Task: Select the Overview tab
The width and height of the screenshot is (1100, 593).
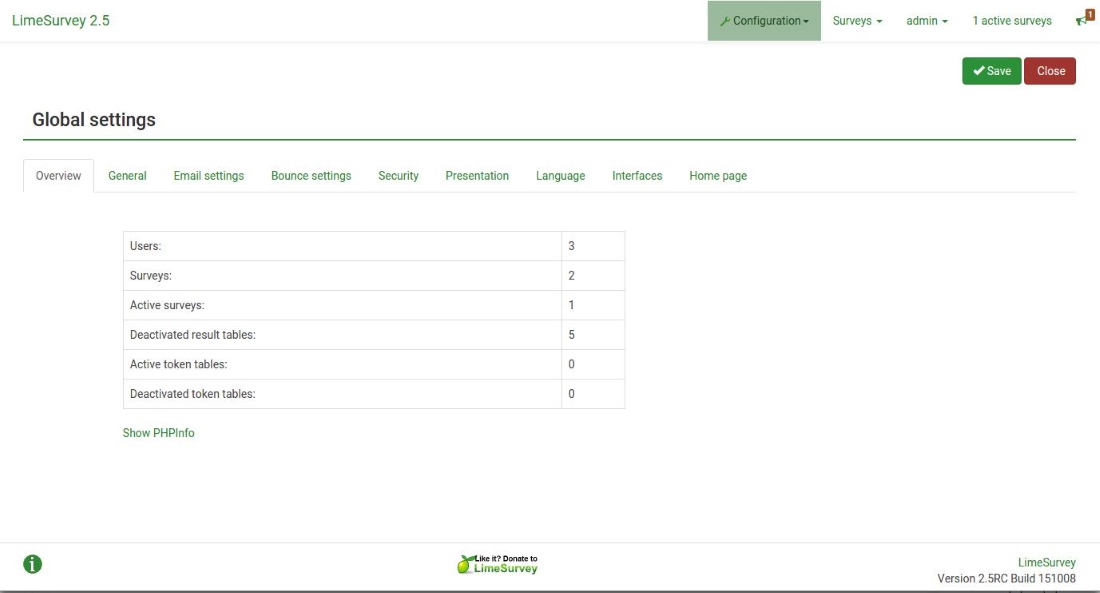Action: tap(58, 176)
